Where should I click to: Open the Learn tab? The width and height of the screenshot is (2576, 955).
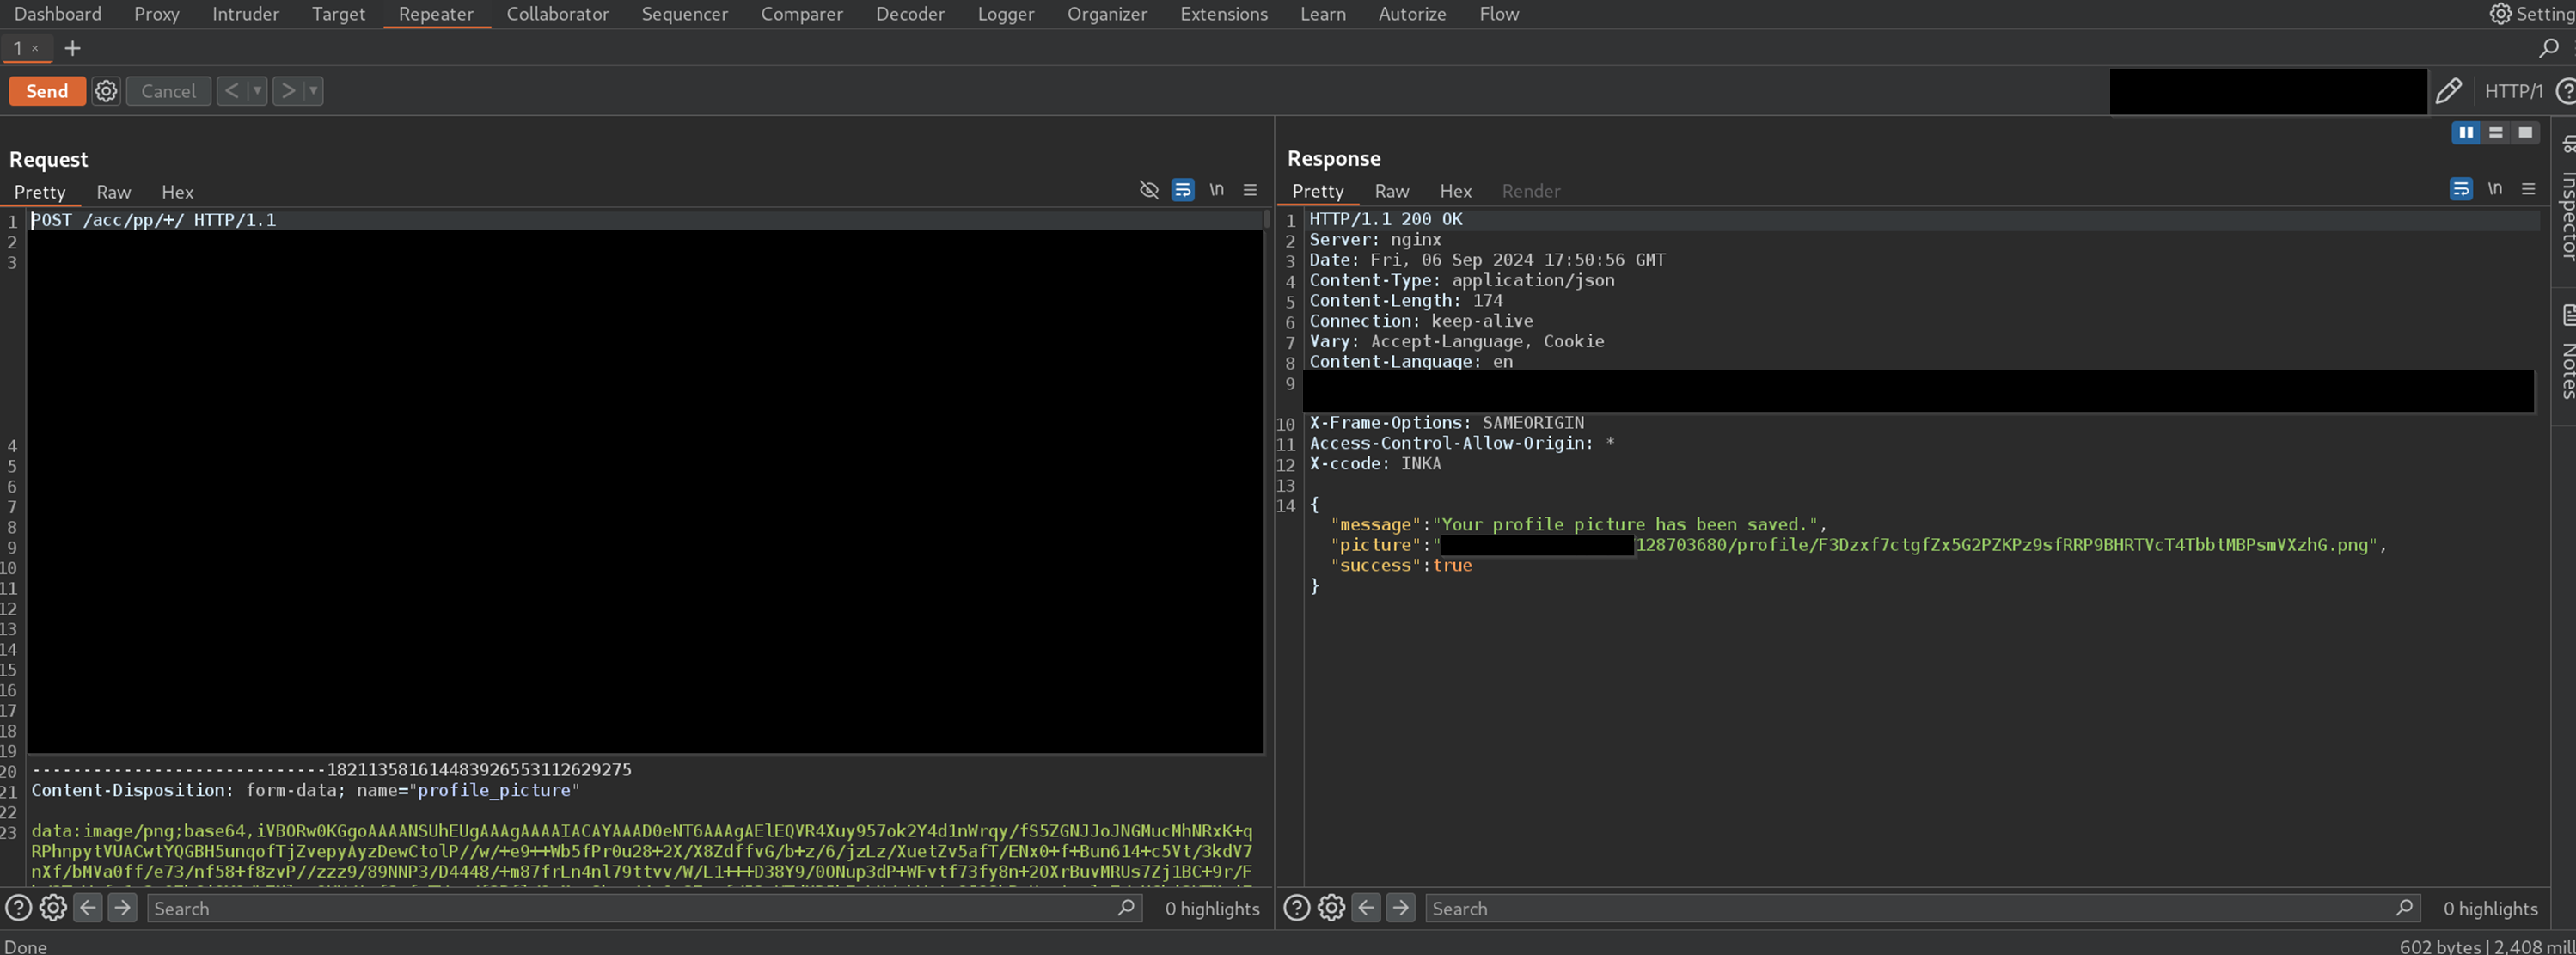coord(1322,14)
